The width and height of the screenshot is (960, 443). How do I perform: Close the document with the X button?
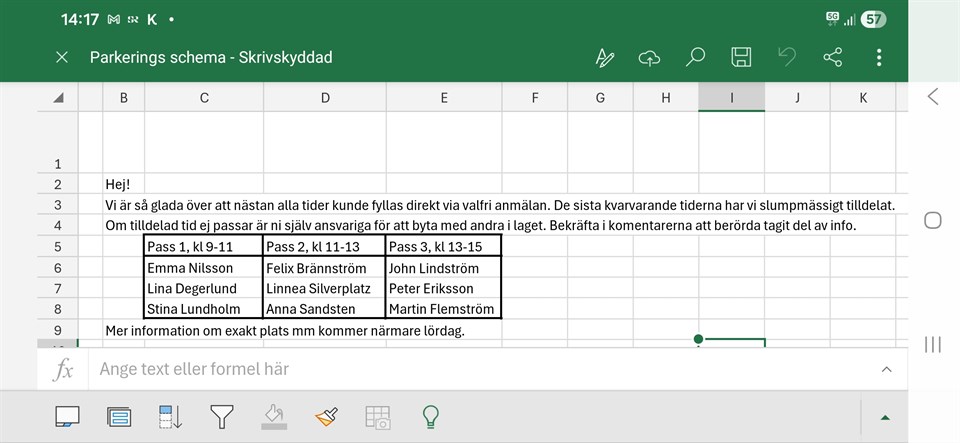(x=62, y=57)
